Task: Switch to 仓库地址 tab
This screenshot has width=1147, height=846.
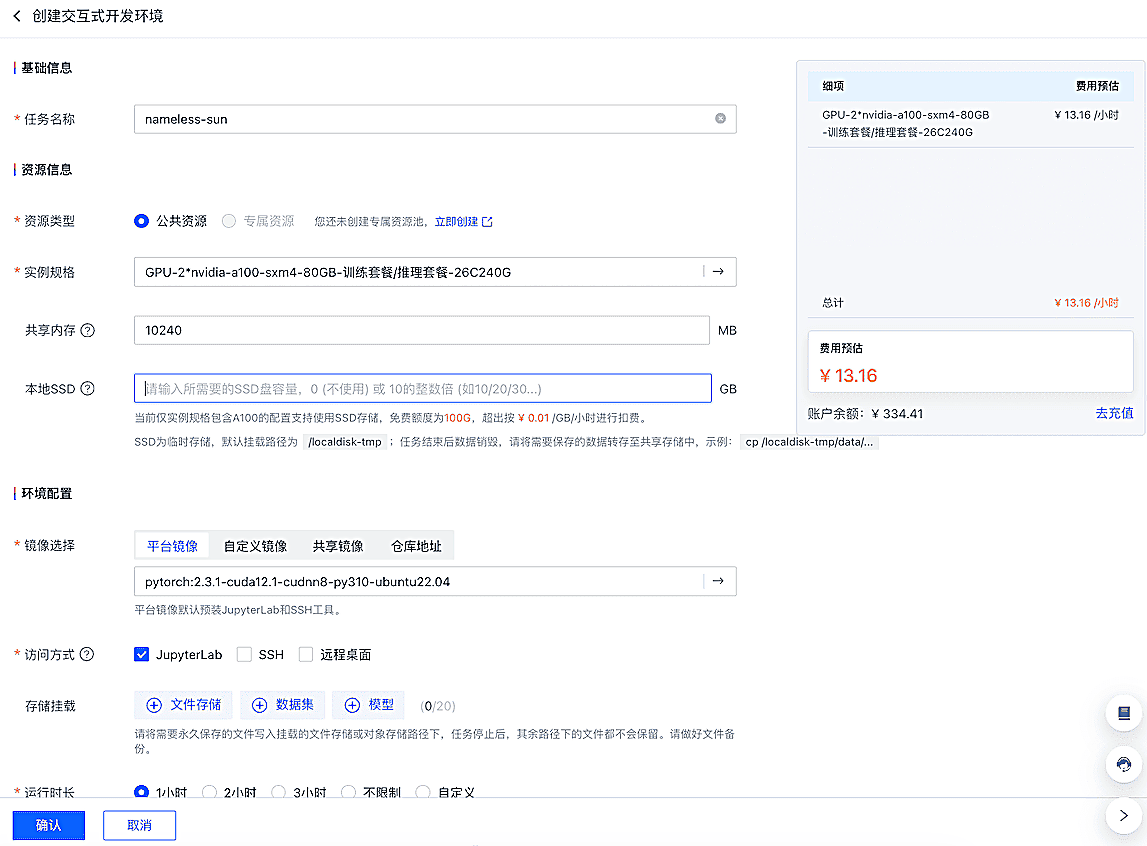Action: pyautogui.click(x=416, y=545)
